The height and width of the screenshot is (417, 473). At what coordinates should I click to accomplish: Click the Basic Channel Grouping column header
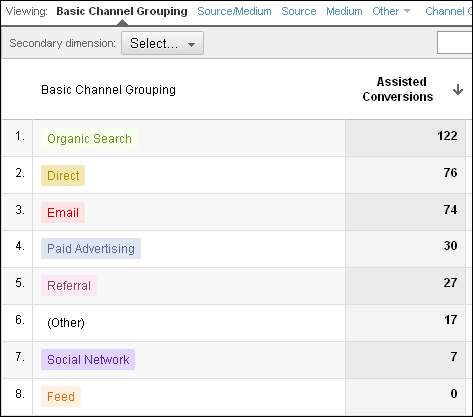point(108,90)
